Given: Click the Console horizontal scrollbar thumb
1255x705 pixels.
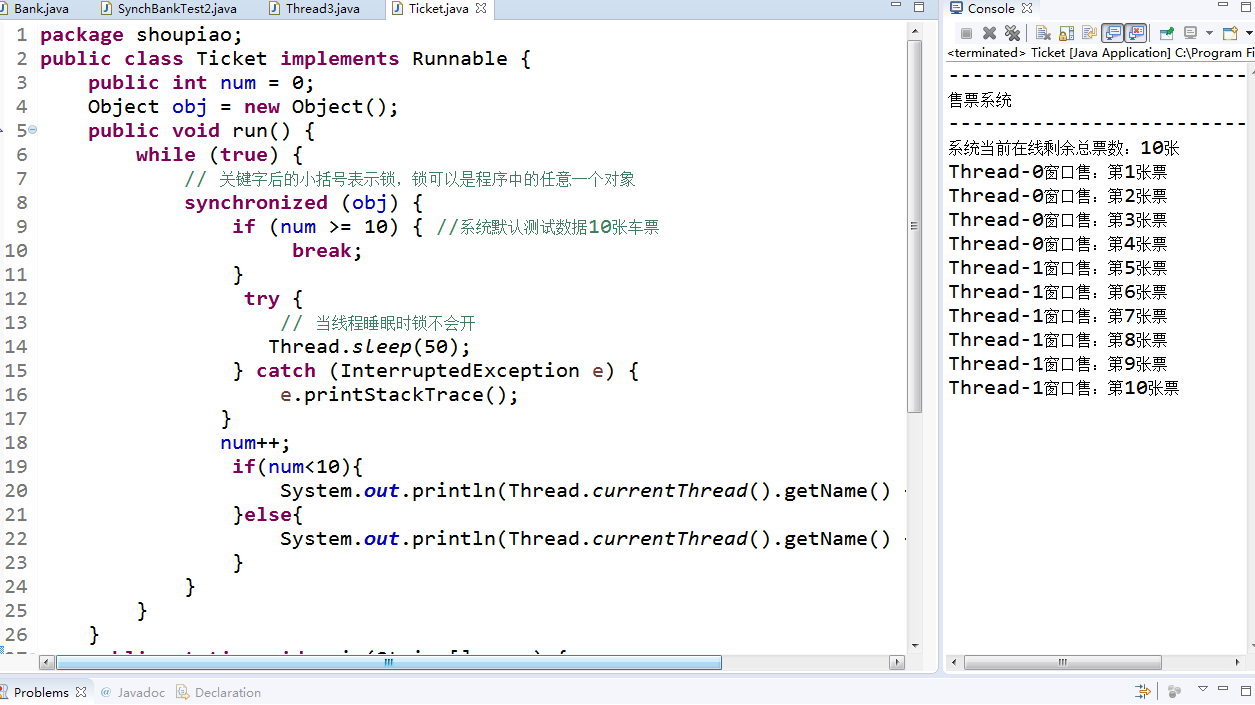Looking at the screenshot, I should [x=1063, y=662].
